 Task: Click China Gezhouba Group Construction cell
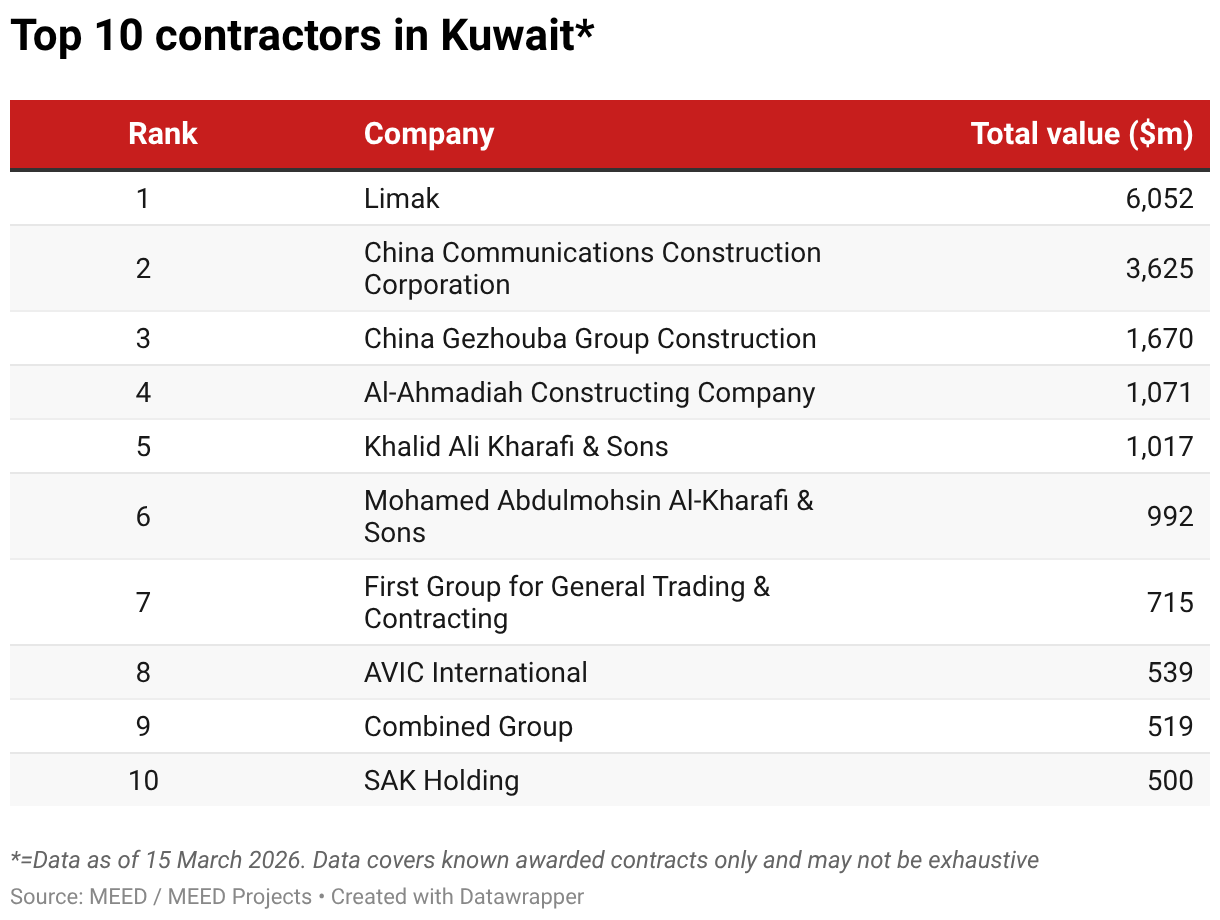pyautogui.click(x=590, y=338)
